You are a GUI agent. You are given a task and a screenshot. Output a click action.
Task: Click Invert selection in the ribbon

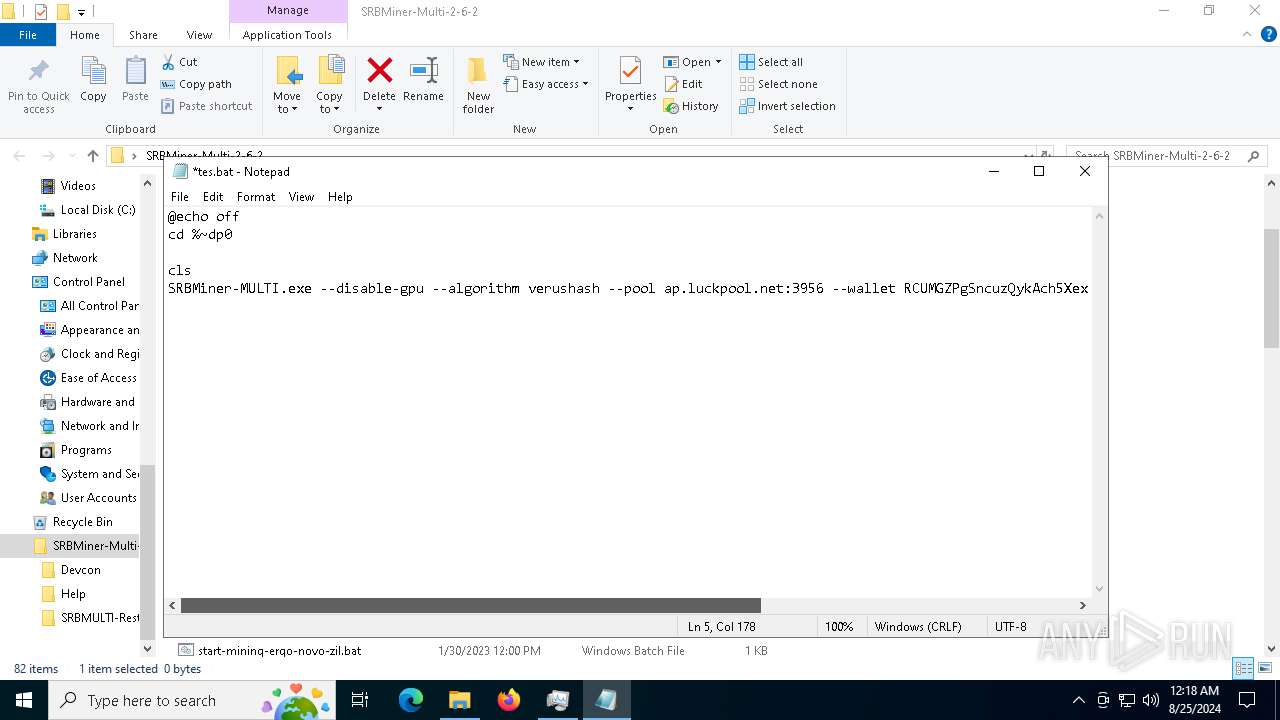tap(787, 106)
